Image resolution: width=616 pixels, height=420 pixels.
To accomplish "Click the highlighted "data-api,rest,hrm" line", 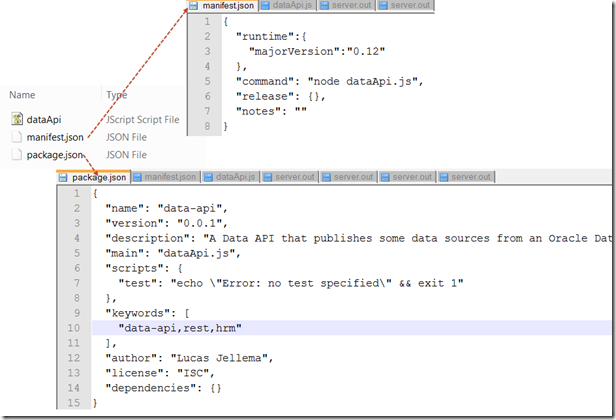I will click(x=352, y=328).
